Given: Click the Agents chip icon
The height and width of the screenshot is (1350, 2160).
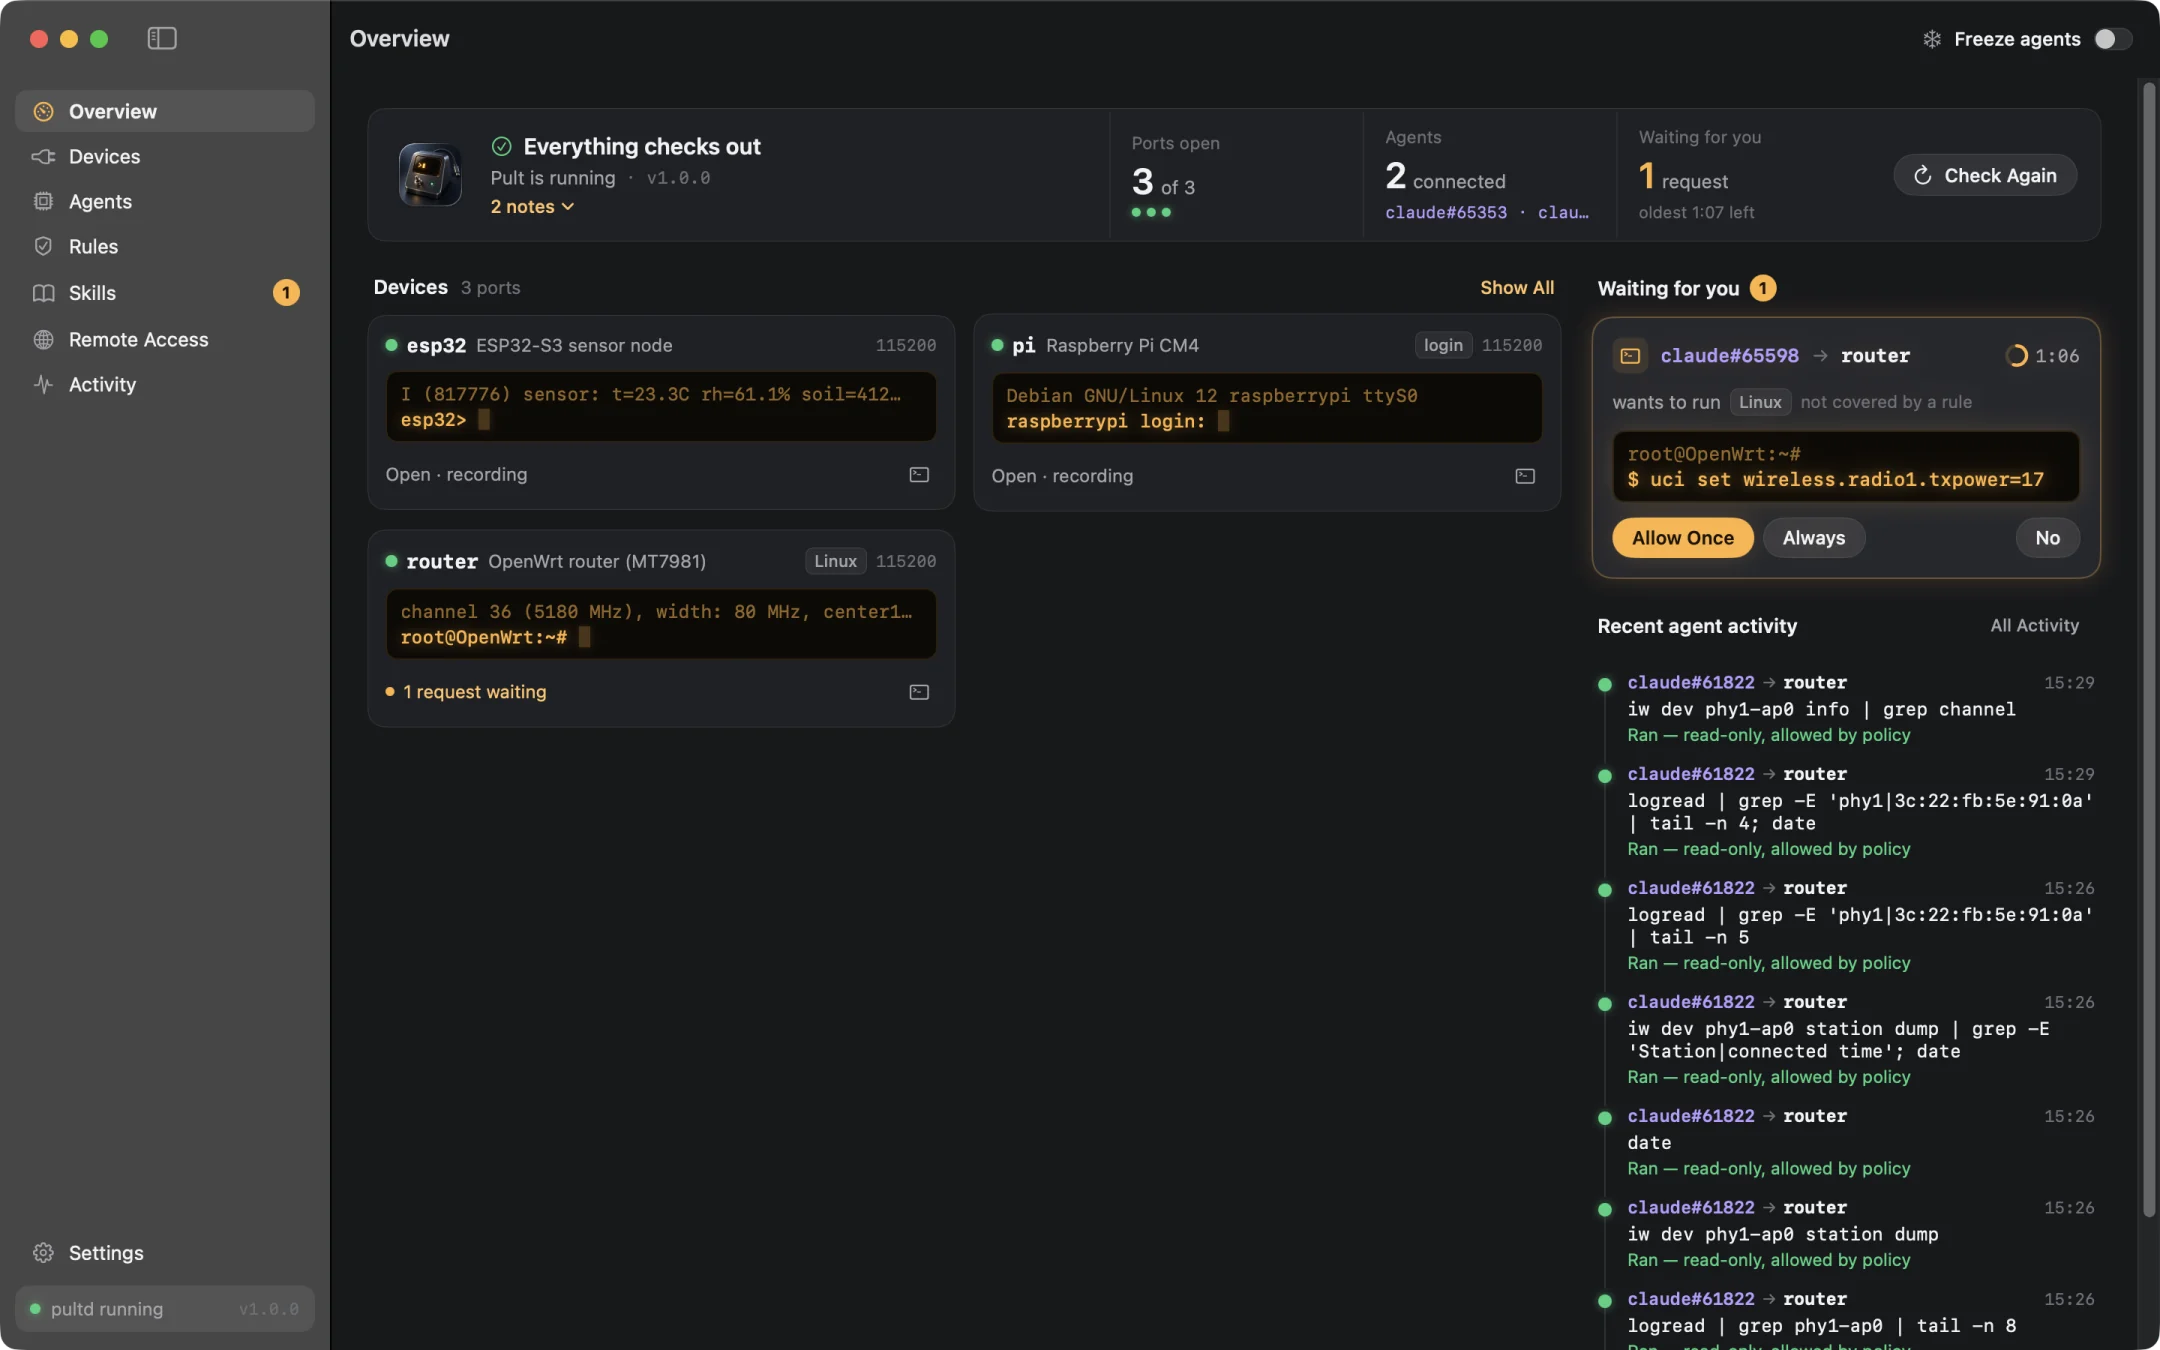Looking at the screenshot, I should tap(43, 201).
